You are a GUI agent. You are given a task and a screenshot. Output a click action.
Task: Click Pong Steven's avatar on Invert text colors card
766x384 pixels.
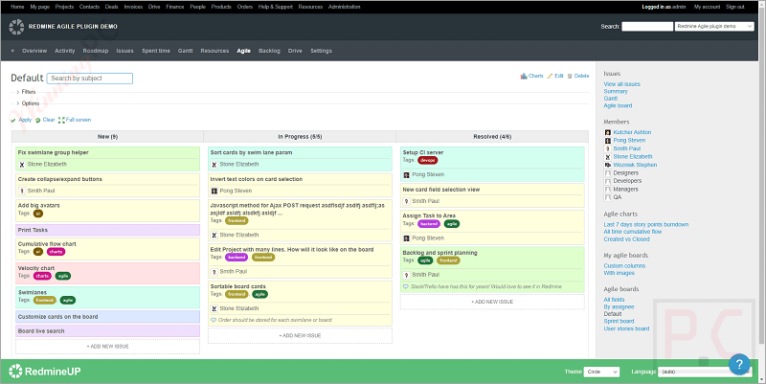click(214, 191)
